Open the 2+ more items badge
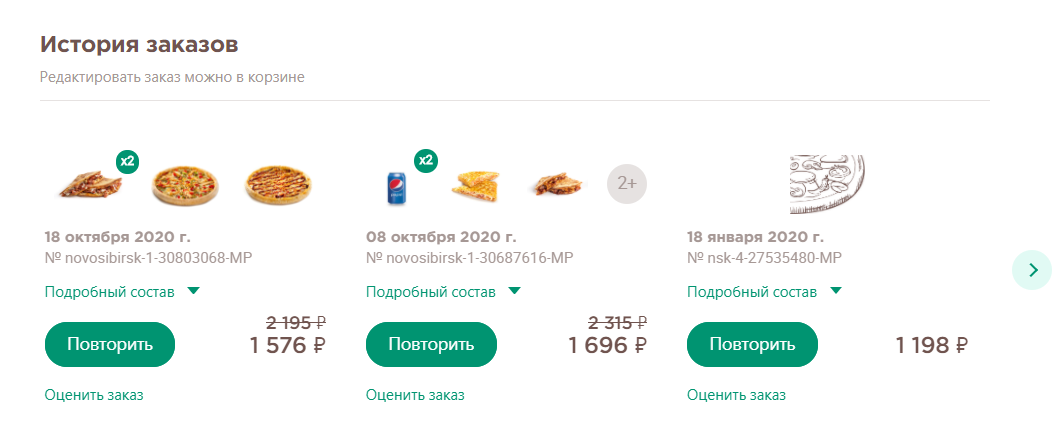Viewport: 1062px width, 442px height. 626,183
